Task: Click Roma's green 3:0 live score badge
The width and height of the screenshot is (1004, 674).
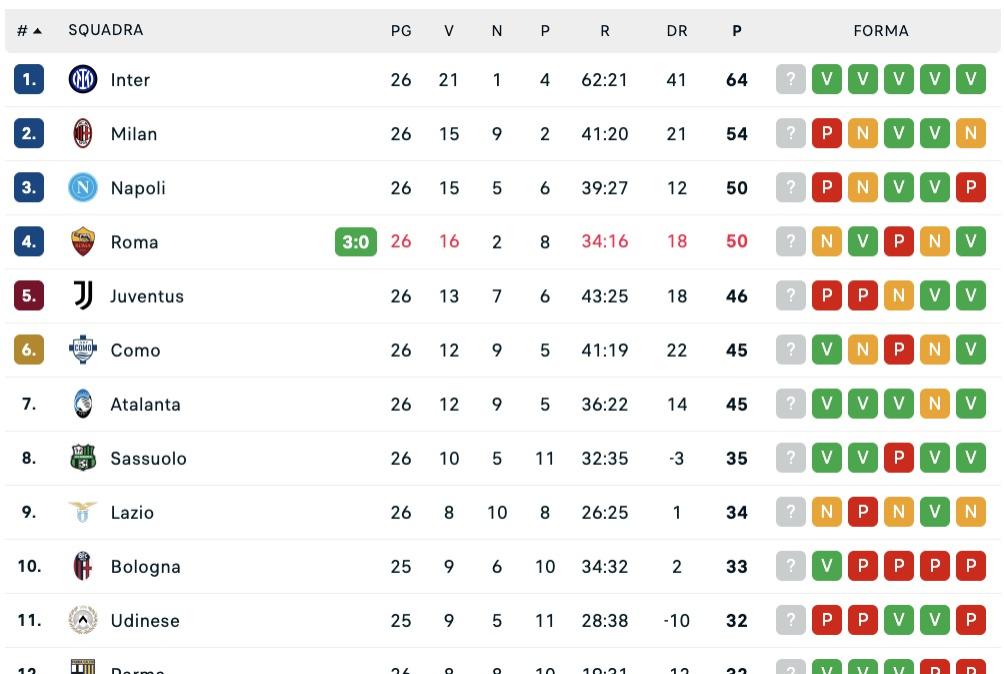Action: [x=356, y=241]
